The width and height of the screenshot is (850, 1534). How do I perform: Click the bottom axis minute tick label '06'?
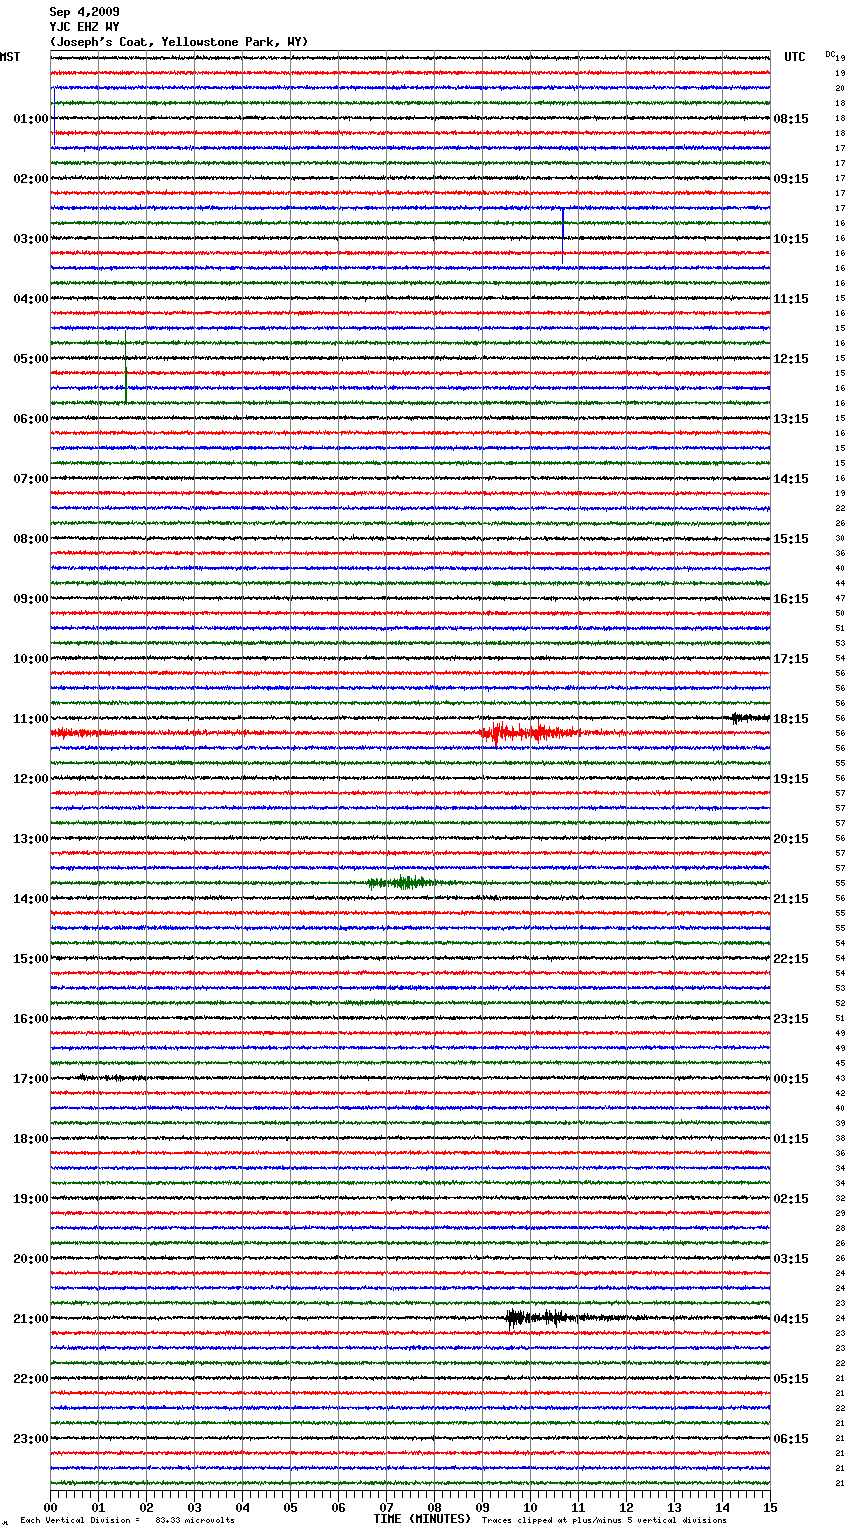(338, 1507)
